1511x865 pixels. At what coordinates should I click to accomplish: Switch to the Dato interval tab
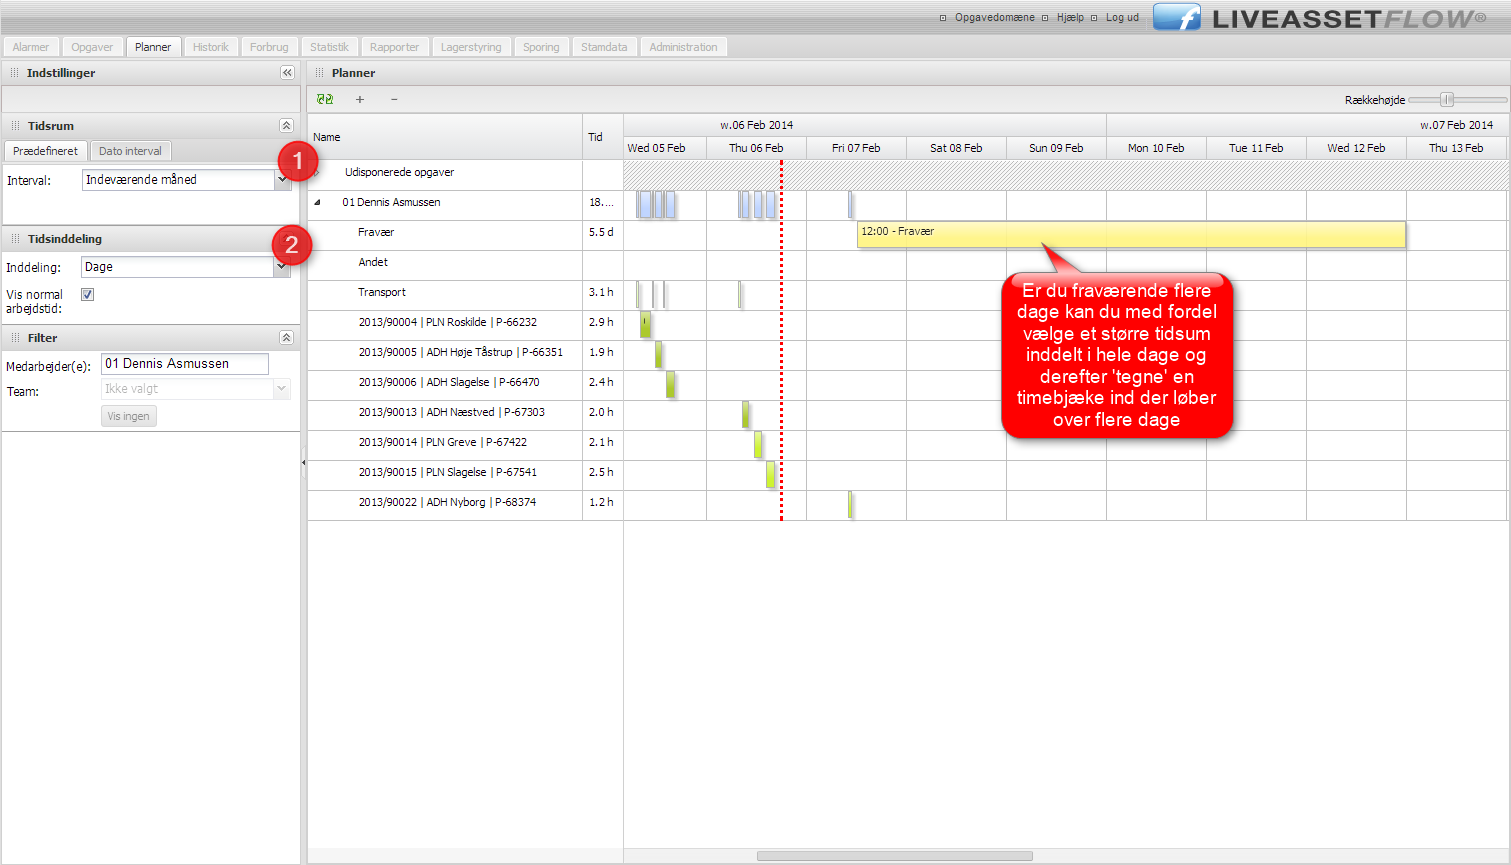(130, 151)
